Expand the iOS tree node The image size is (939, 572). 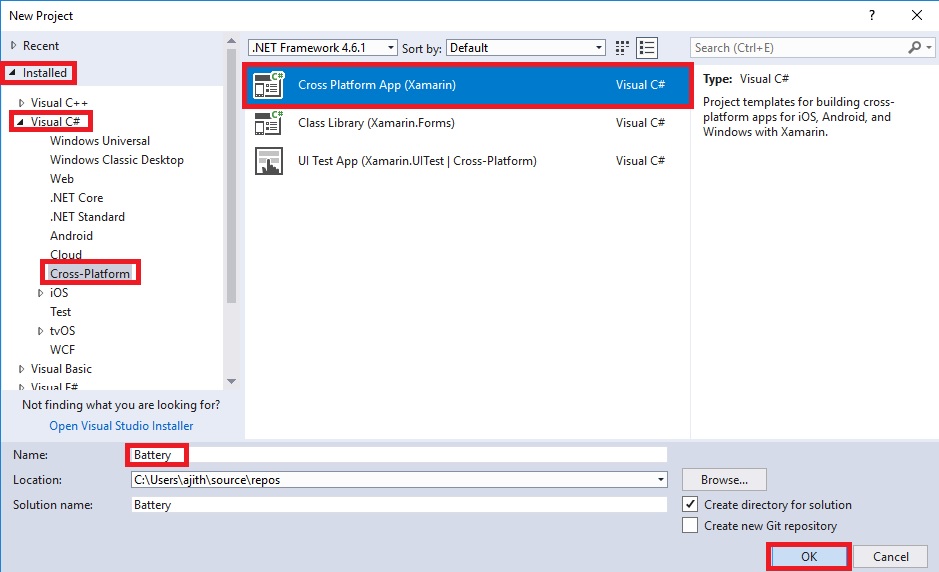[40, 293]
